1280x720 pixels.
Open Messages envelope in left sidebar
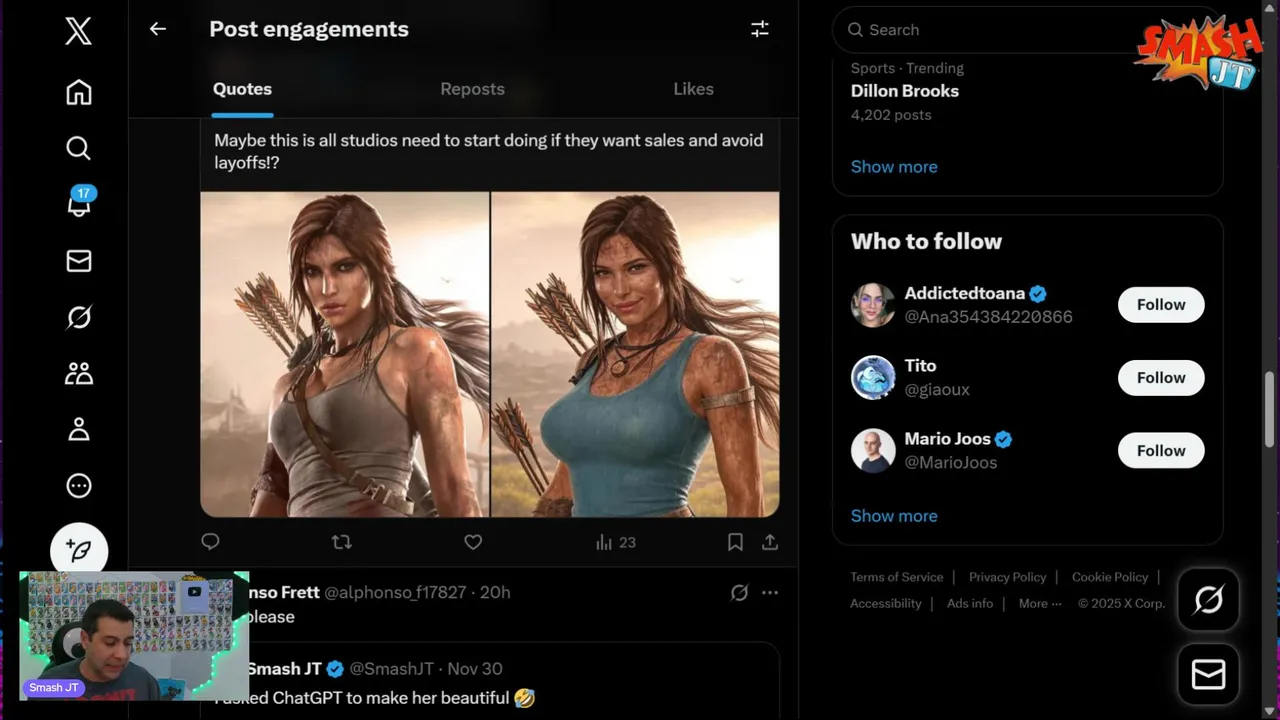78,261
